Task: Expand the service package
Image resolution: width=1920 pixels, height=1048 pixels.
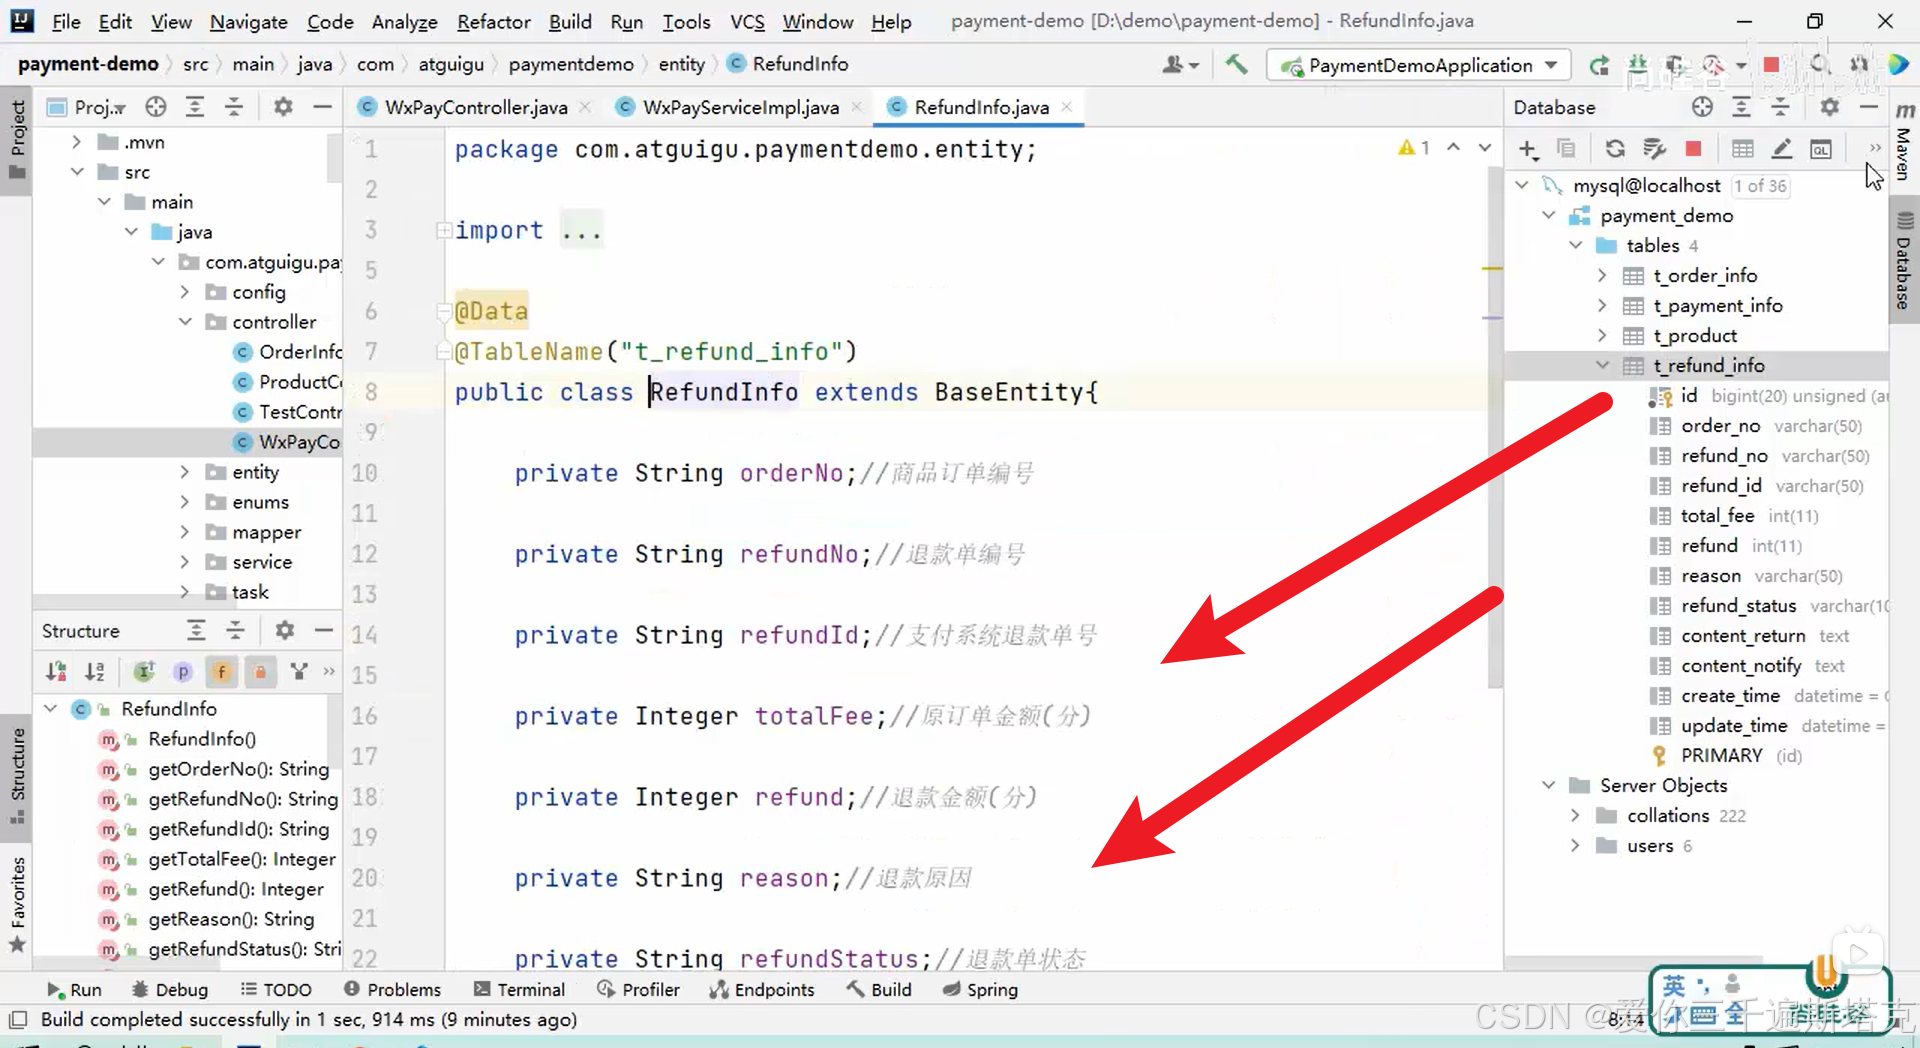Action: [x=185, y=562]
